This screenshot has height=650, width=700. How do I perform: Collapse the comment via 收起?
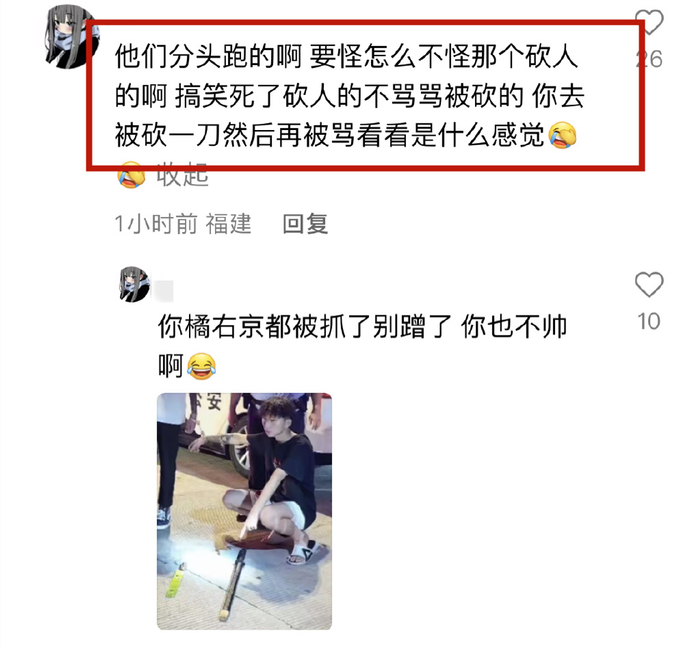click(182, 175)
